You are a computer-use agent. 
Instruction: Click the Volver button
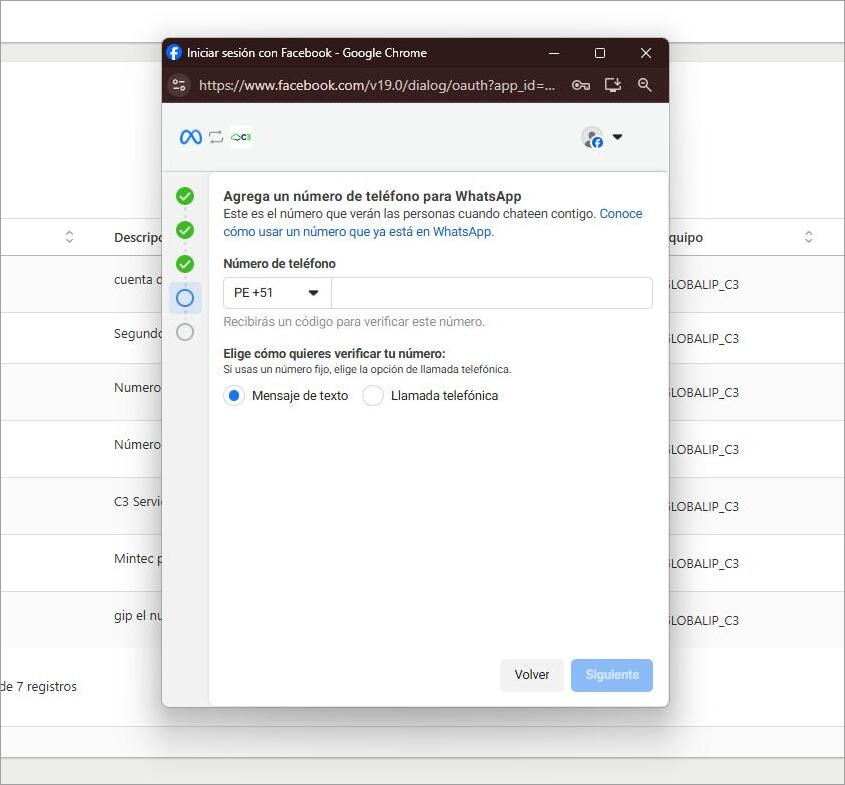click(x=532, y=675)
